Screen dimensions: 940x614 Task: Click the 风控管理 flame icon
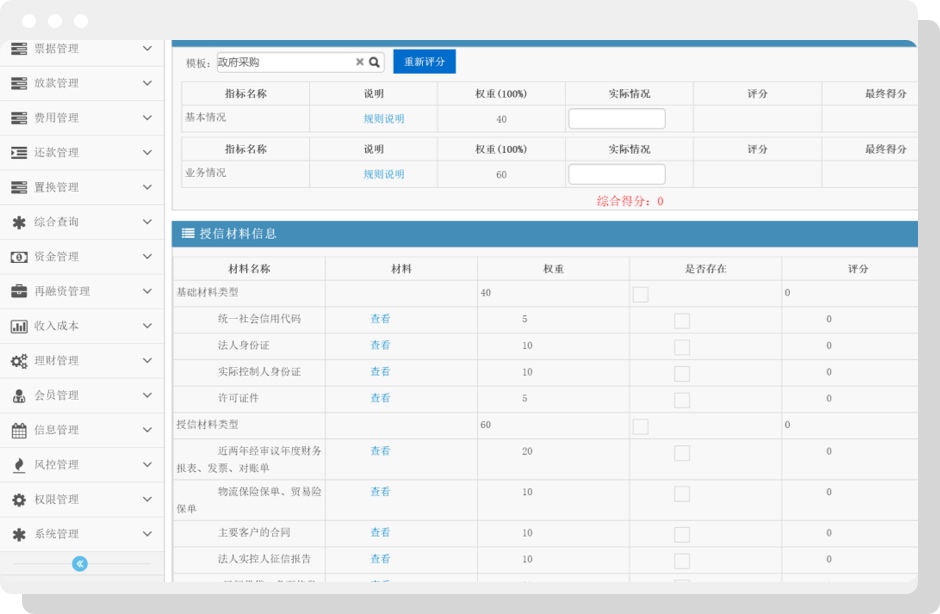pyautogui.click(x=19, y=465)
